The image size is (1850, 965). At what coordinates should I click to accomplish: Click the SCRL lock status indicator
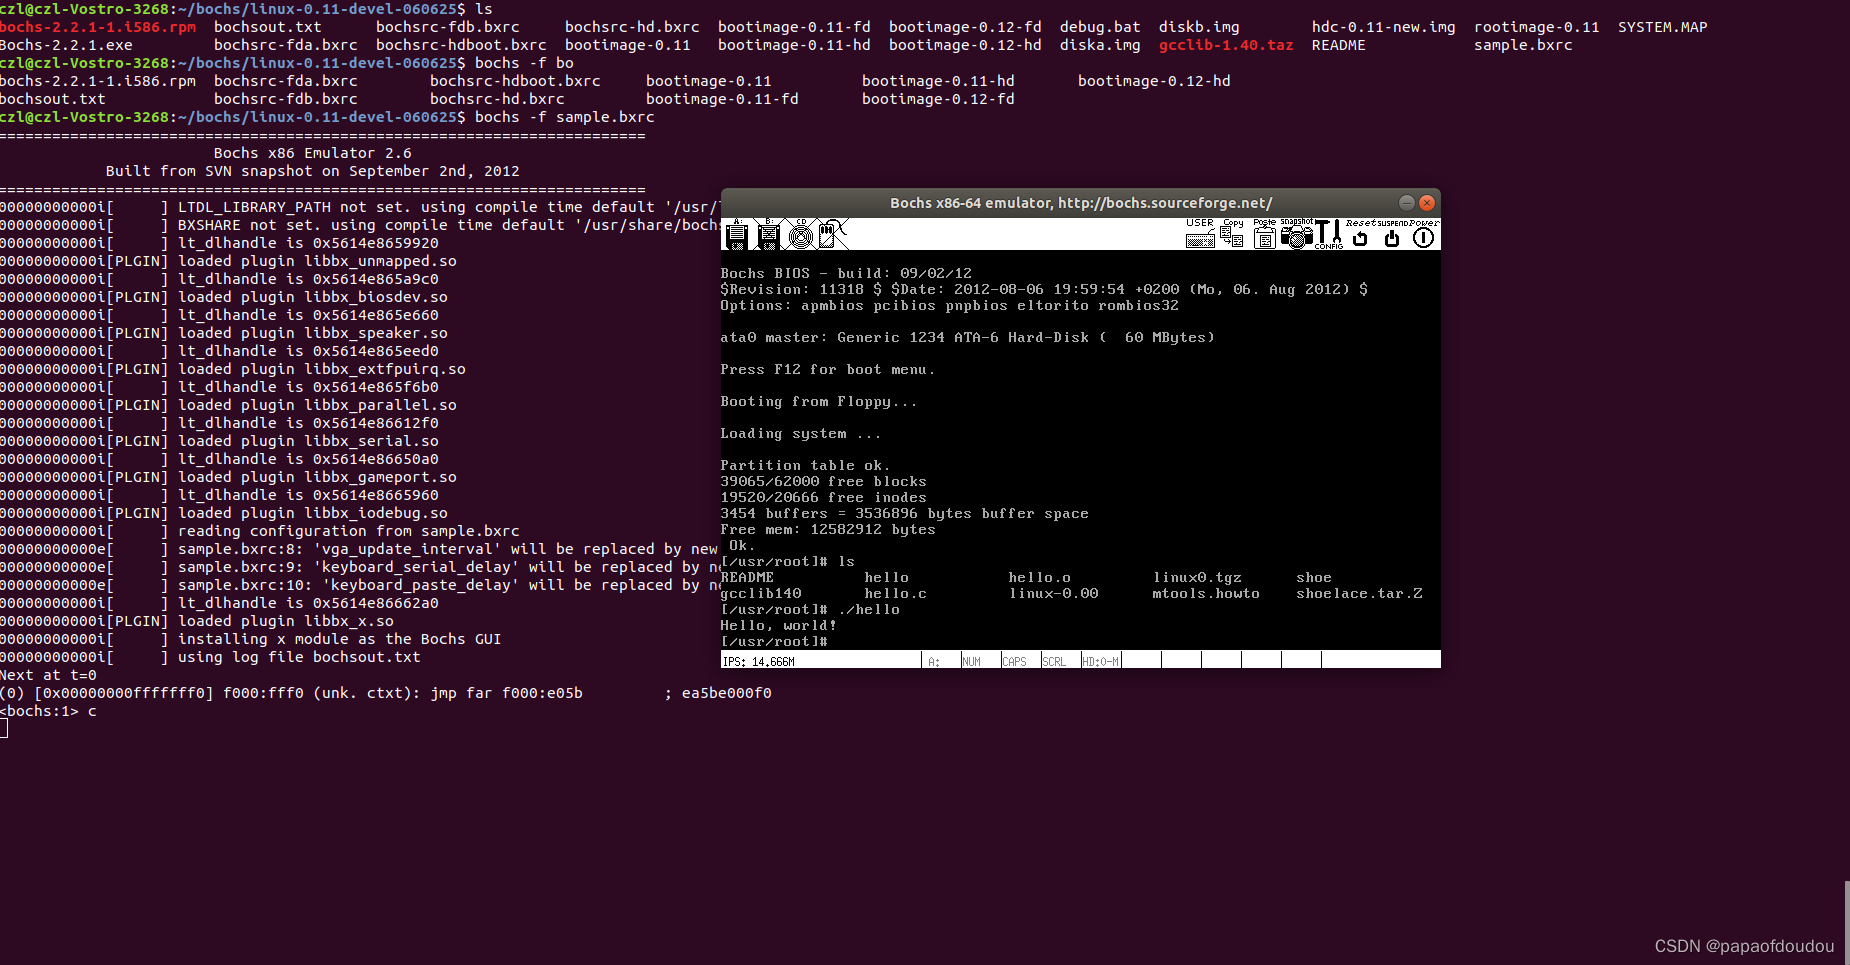(x=1061, y=660)
